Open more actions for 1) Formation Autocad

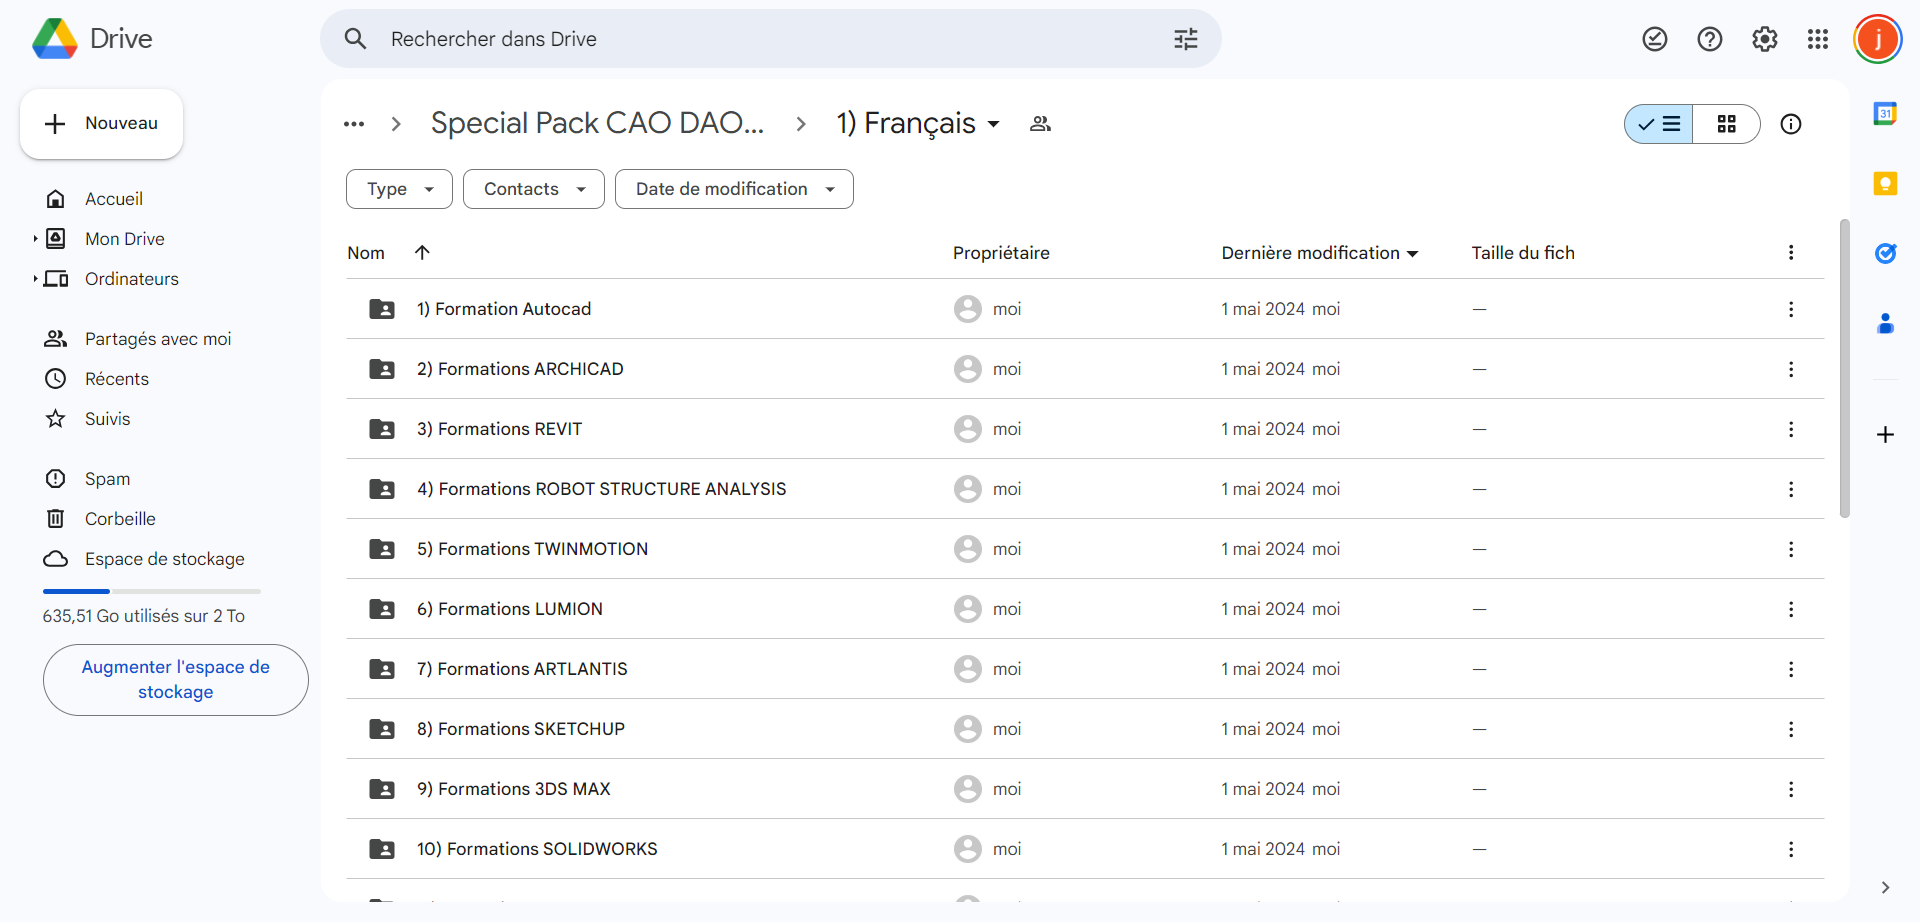click(x=1791, y=309)
